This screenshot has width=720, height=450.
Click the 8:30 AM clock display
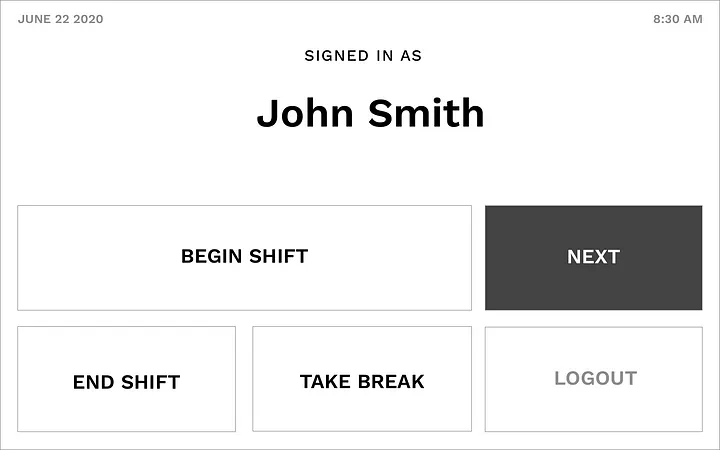click(677, 19)
